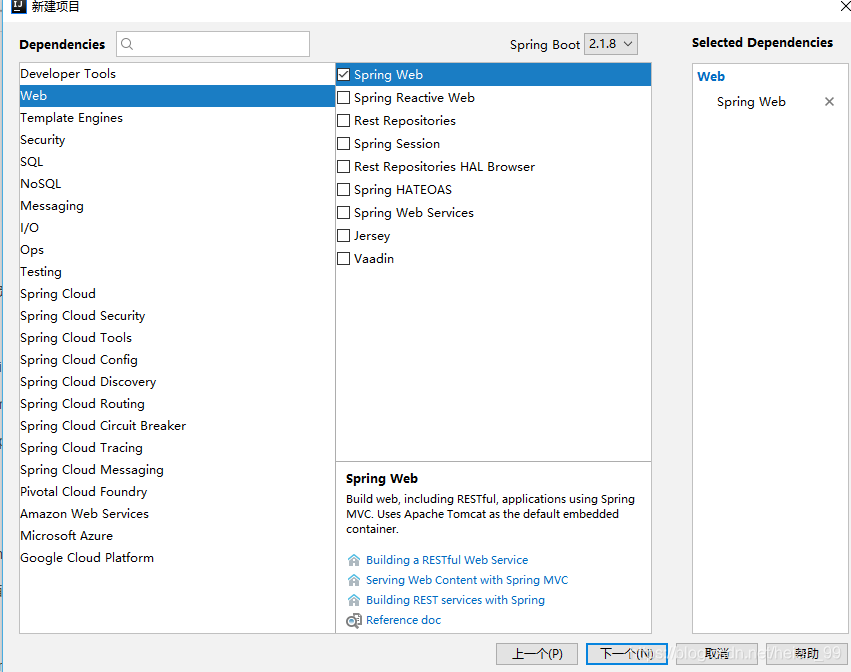Click the Reference doc icon
This screenshot has width=851, height=672.
point(354,620)
